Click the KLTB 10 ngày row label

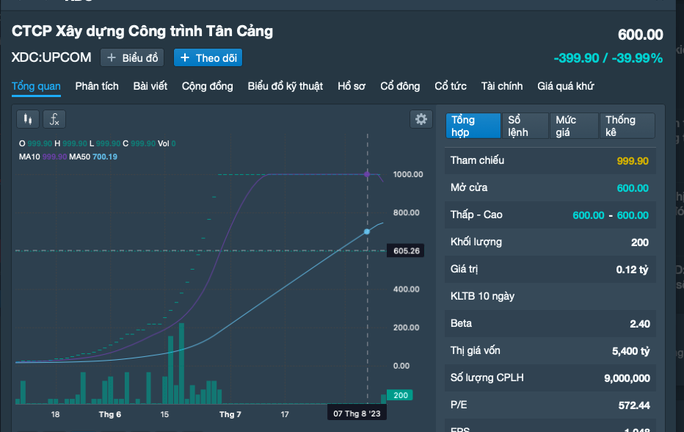482,296
